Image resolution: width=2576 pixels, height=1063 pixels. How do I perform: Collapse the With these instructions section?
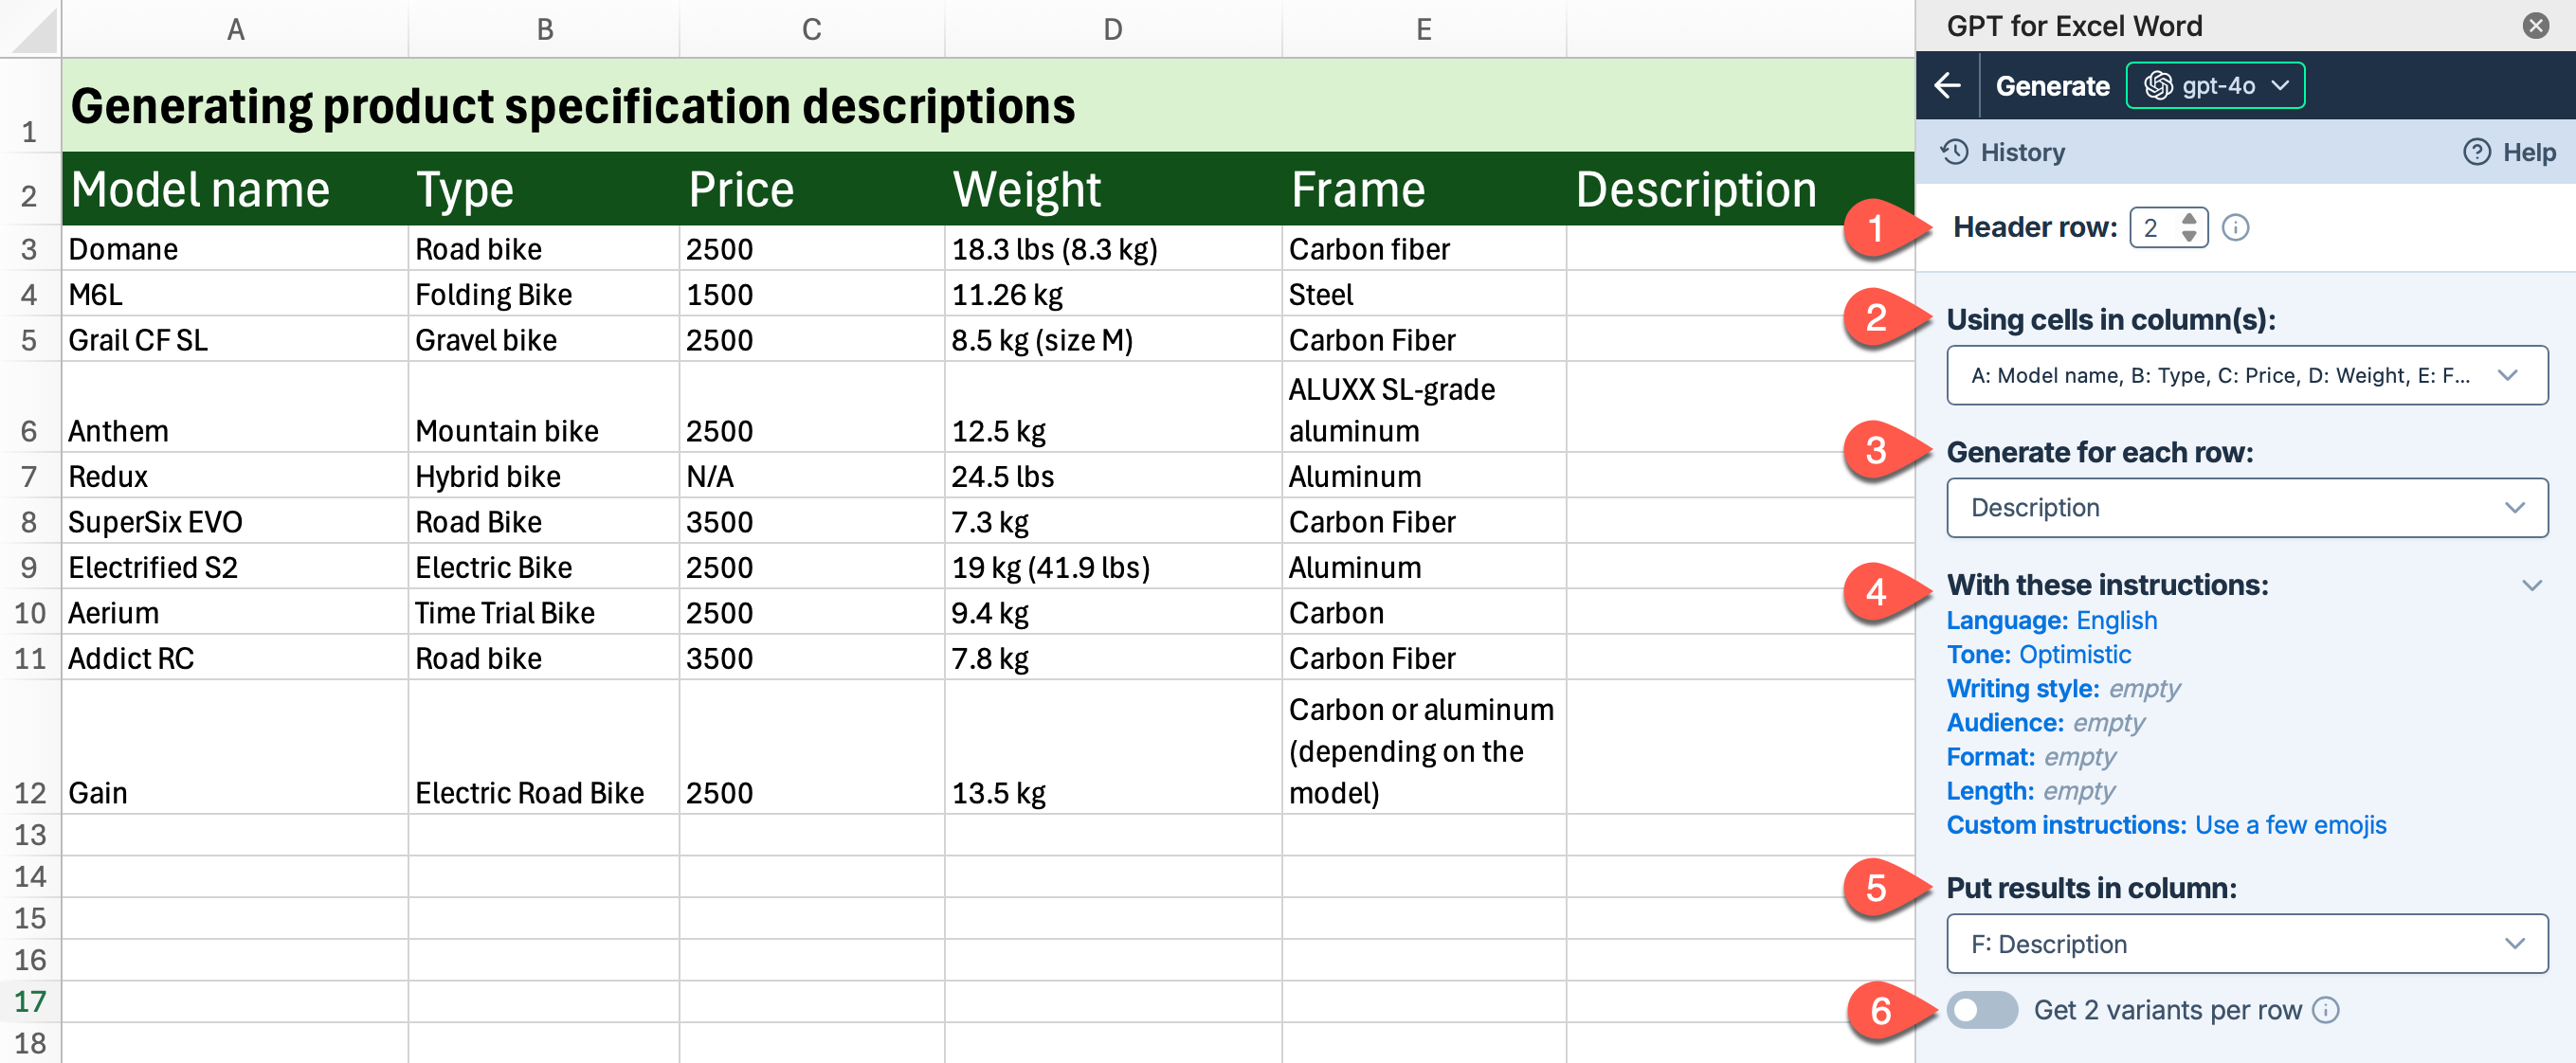click(2532, 585)
